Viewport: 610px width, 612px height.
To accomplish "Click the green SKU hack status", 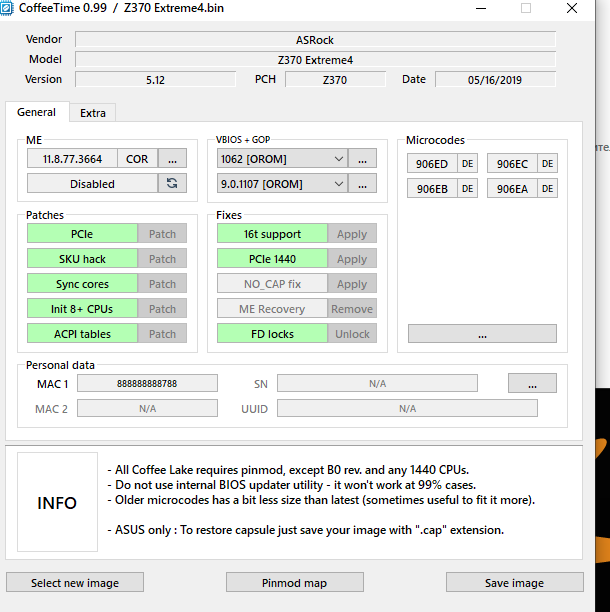I will pos(82,259).
